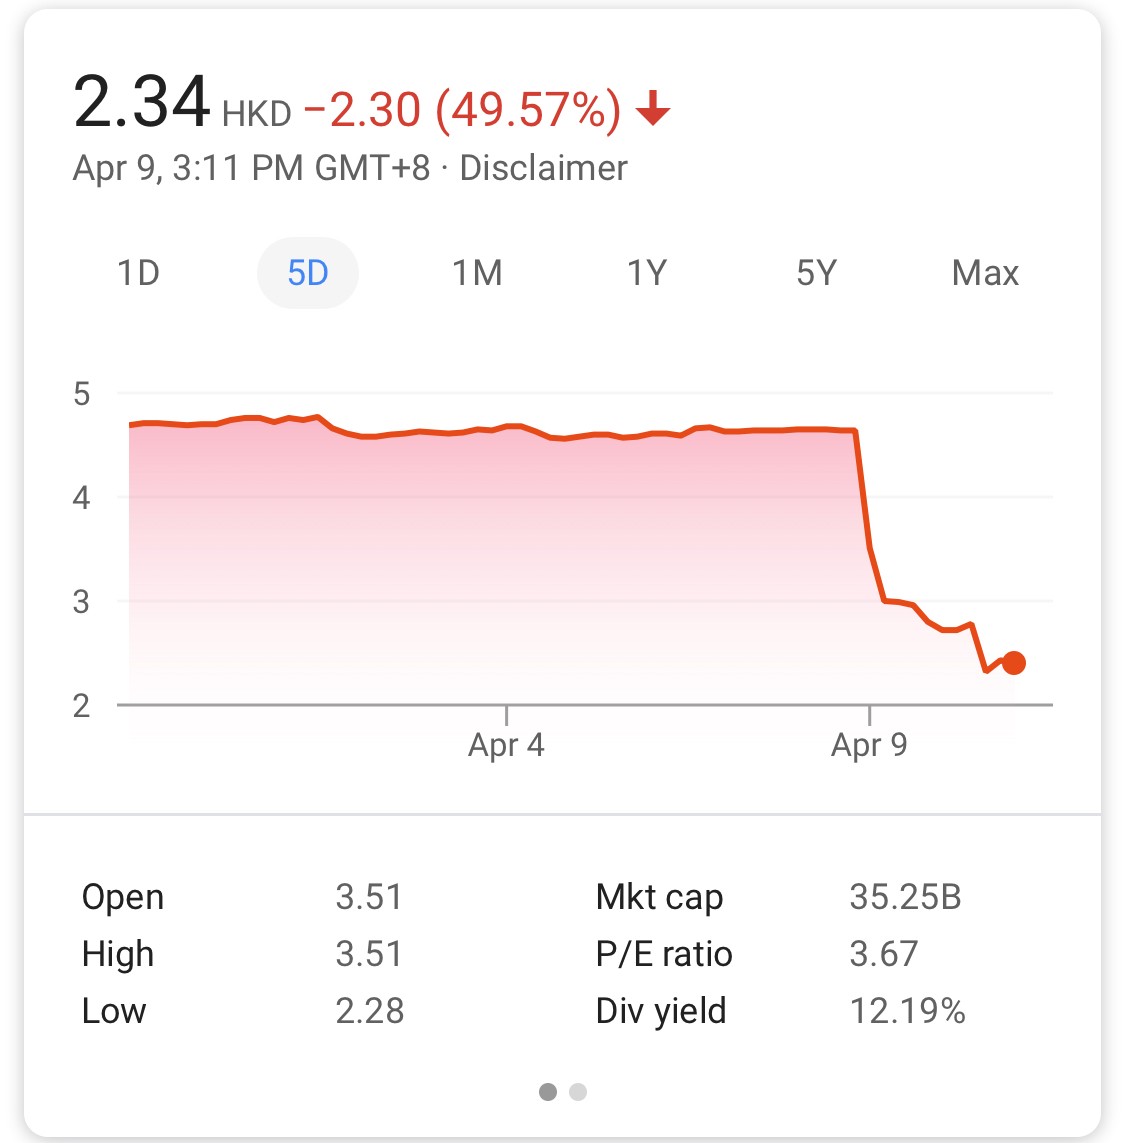Image resolution: width=1125 pixels, height=1143 pixels.
Task: Click the red down arrow icon
Action: (x=653, y=109)
